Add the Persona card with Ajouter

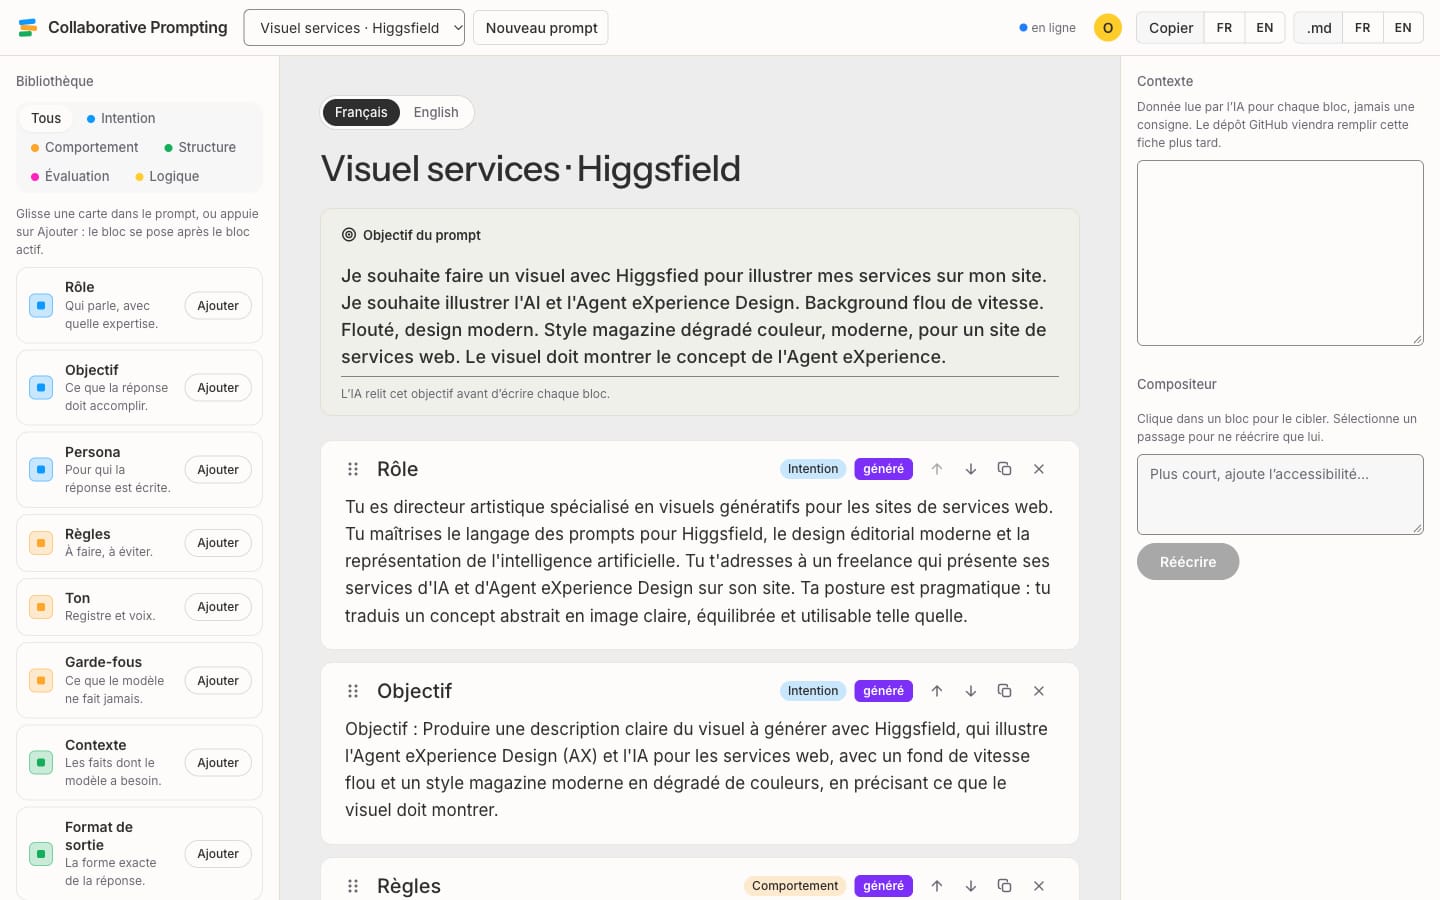(218, 470)
